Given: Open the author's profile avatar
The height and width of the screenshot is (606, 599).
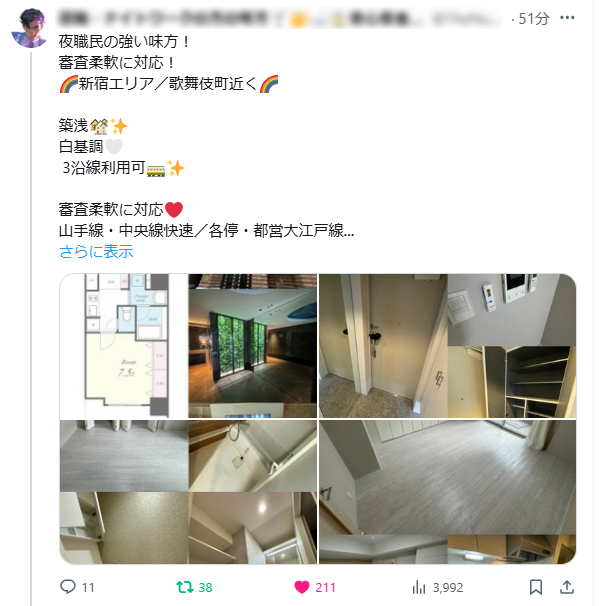Looking at the screenshot, I should coord(30,28).
